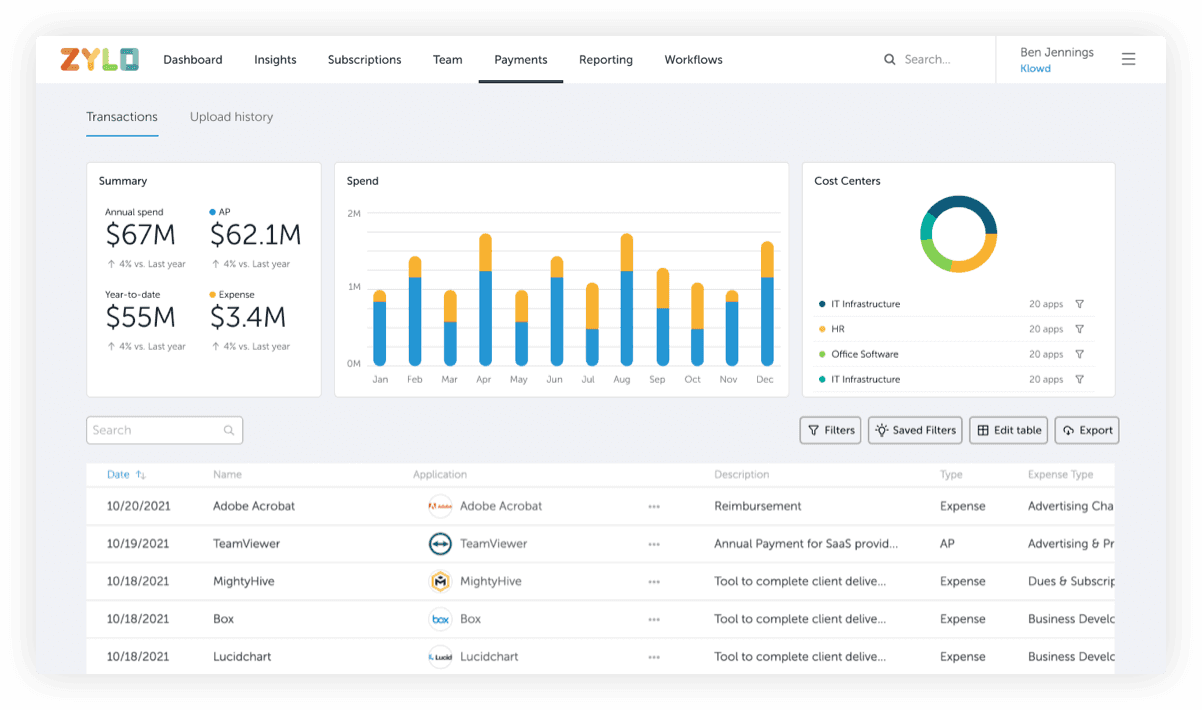Click the Lucidchart application name

489,657
